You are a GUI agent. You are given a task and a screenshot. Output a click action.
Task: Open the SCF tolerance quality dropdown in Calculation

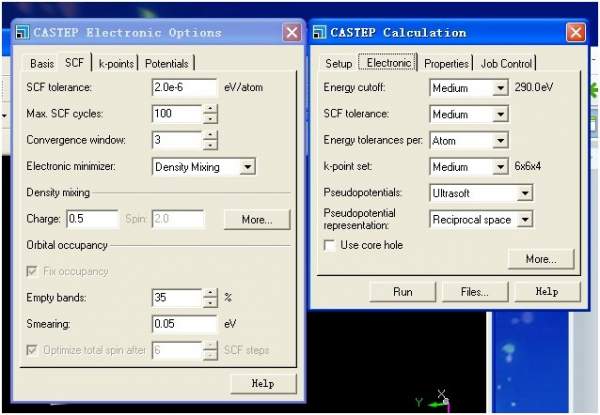click(x=500, y=114)
